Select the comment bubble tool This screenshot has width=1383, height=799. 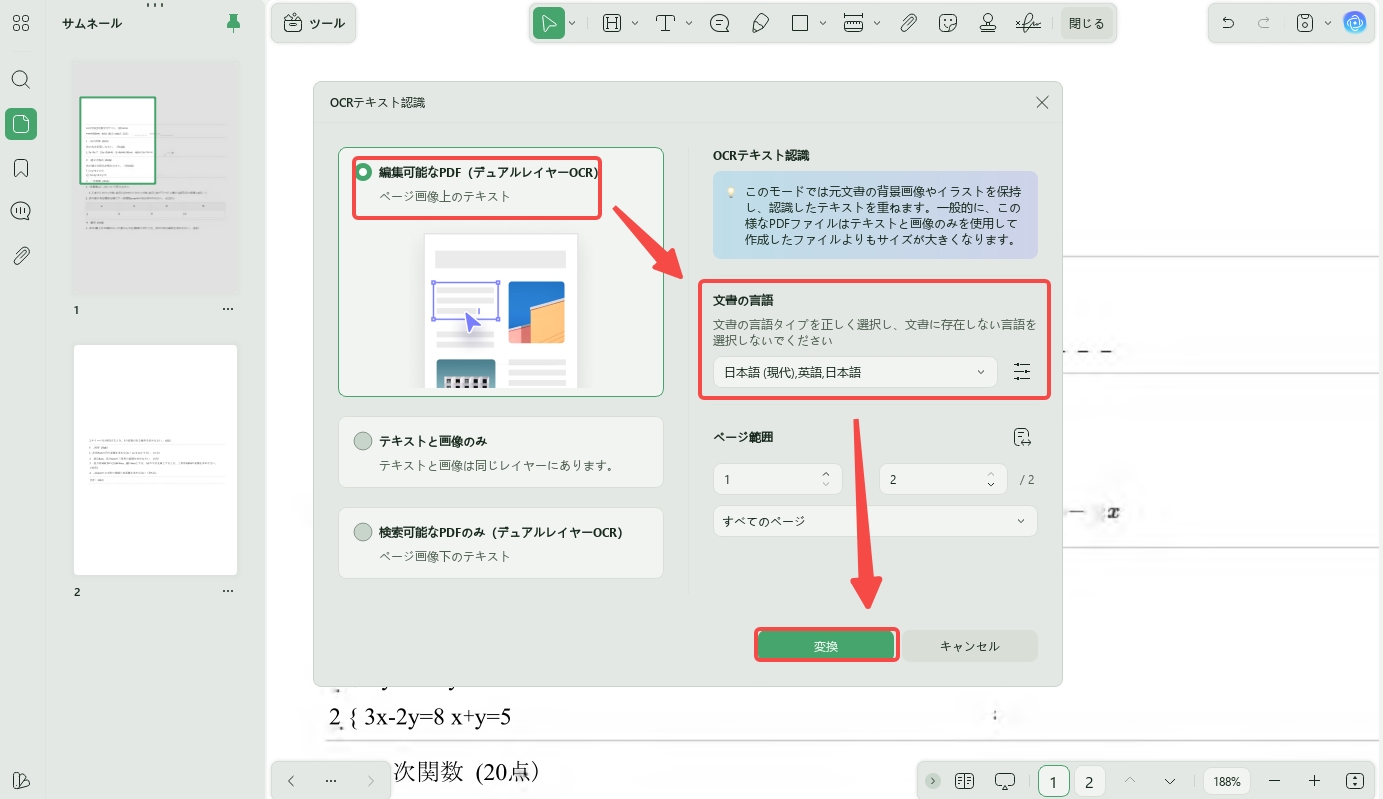[719, 23]
